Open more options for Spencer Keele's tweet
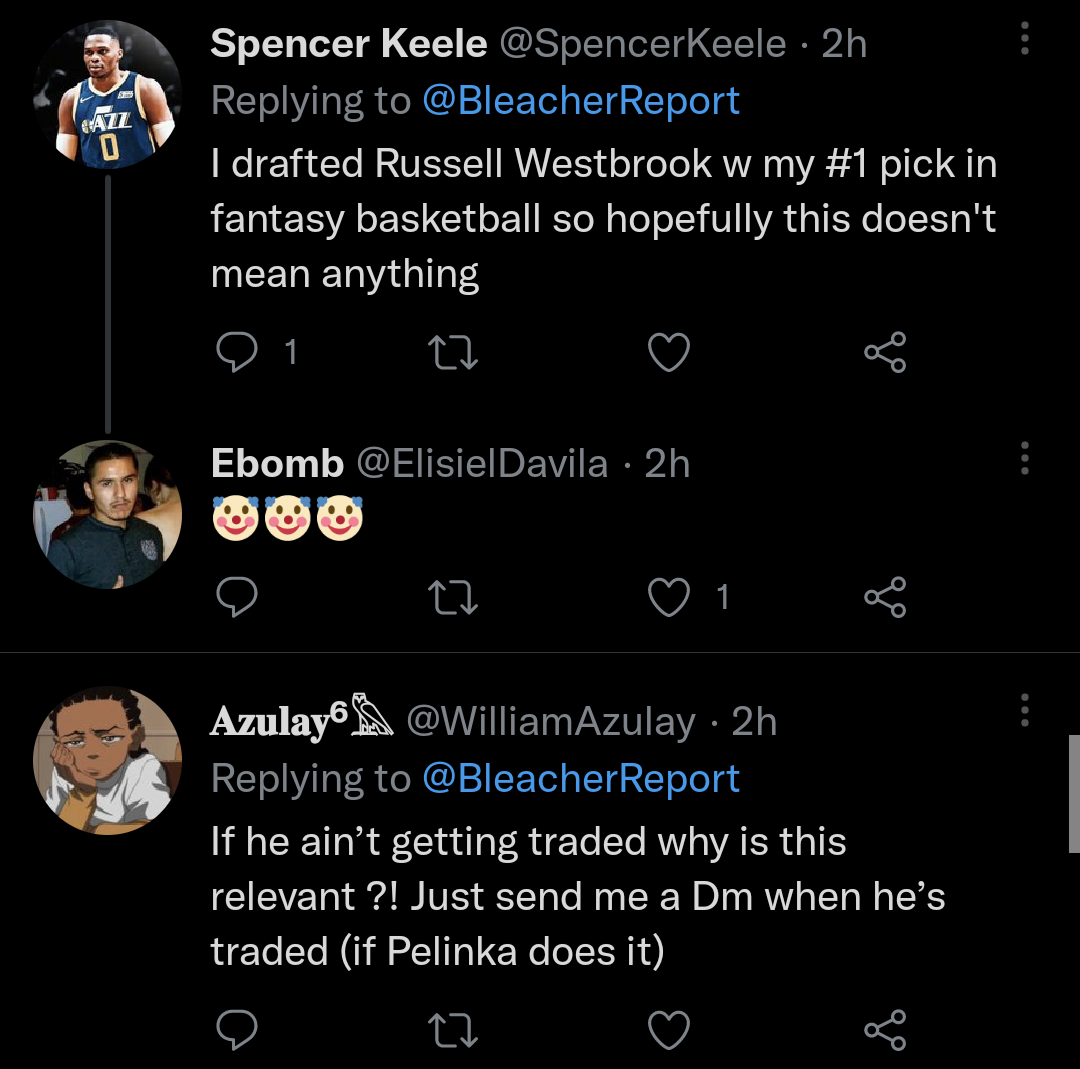The height and width of the screenshot is (1069, 1080). pyautogui.click(x=1024, y=38)
